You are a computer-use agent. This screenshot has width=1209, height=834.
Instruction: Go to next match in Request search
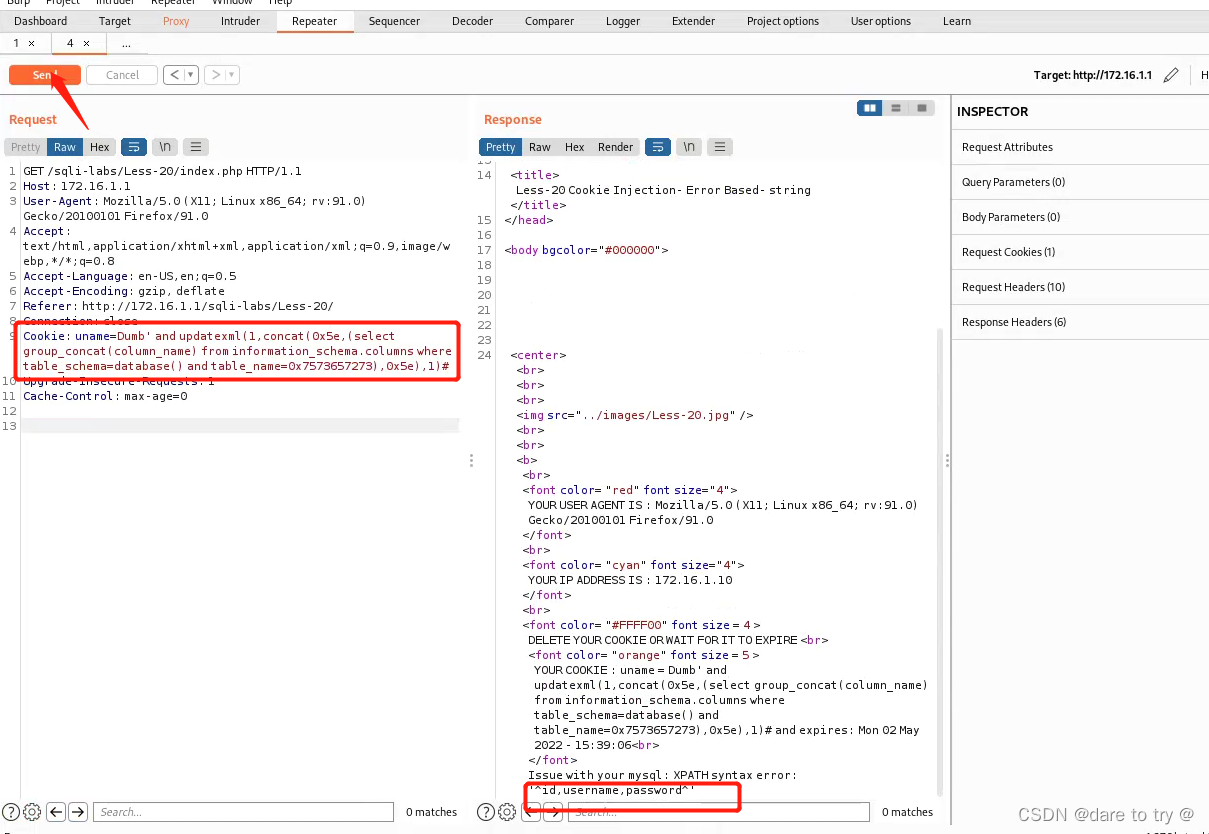(x=77, y=812)
